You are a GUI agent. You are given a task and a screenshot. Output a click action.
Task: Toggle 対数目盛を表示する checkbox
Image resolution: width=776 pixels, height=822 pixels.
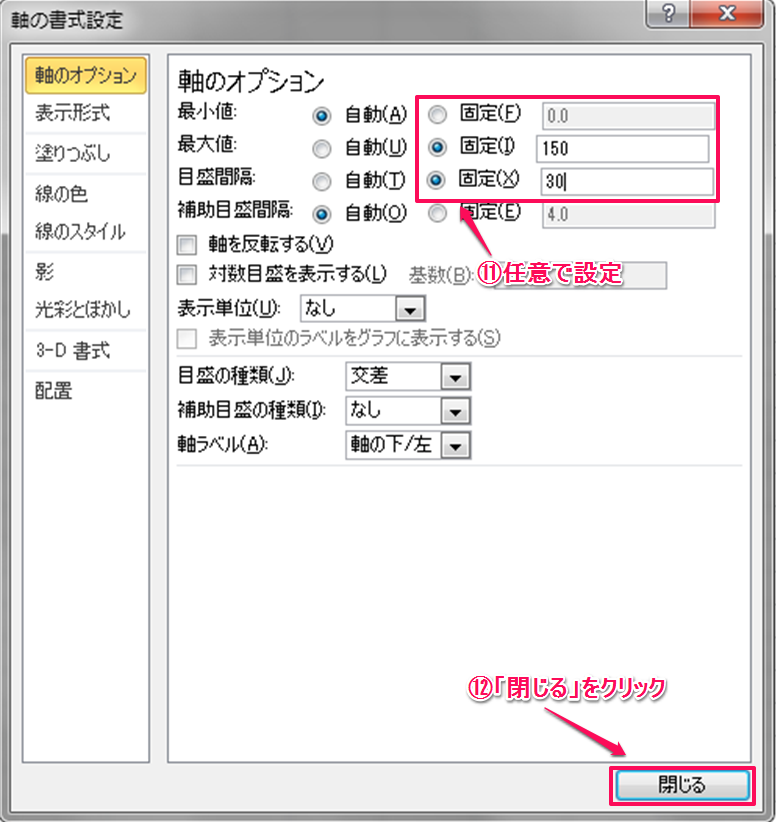(x=185, y=273)
